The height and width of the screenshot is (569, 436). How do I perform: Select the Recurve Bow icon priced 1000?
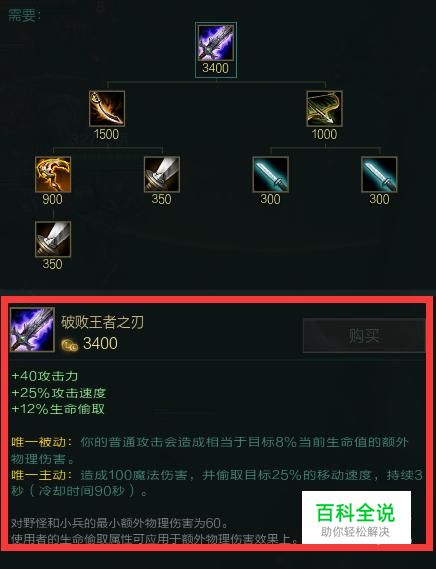tap(325, 109)
